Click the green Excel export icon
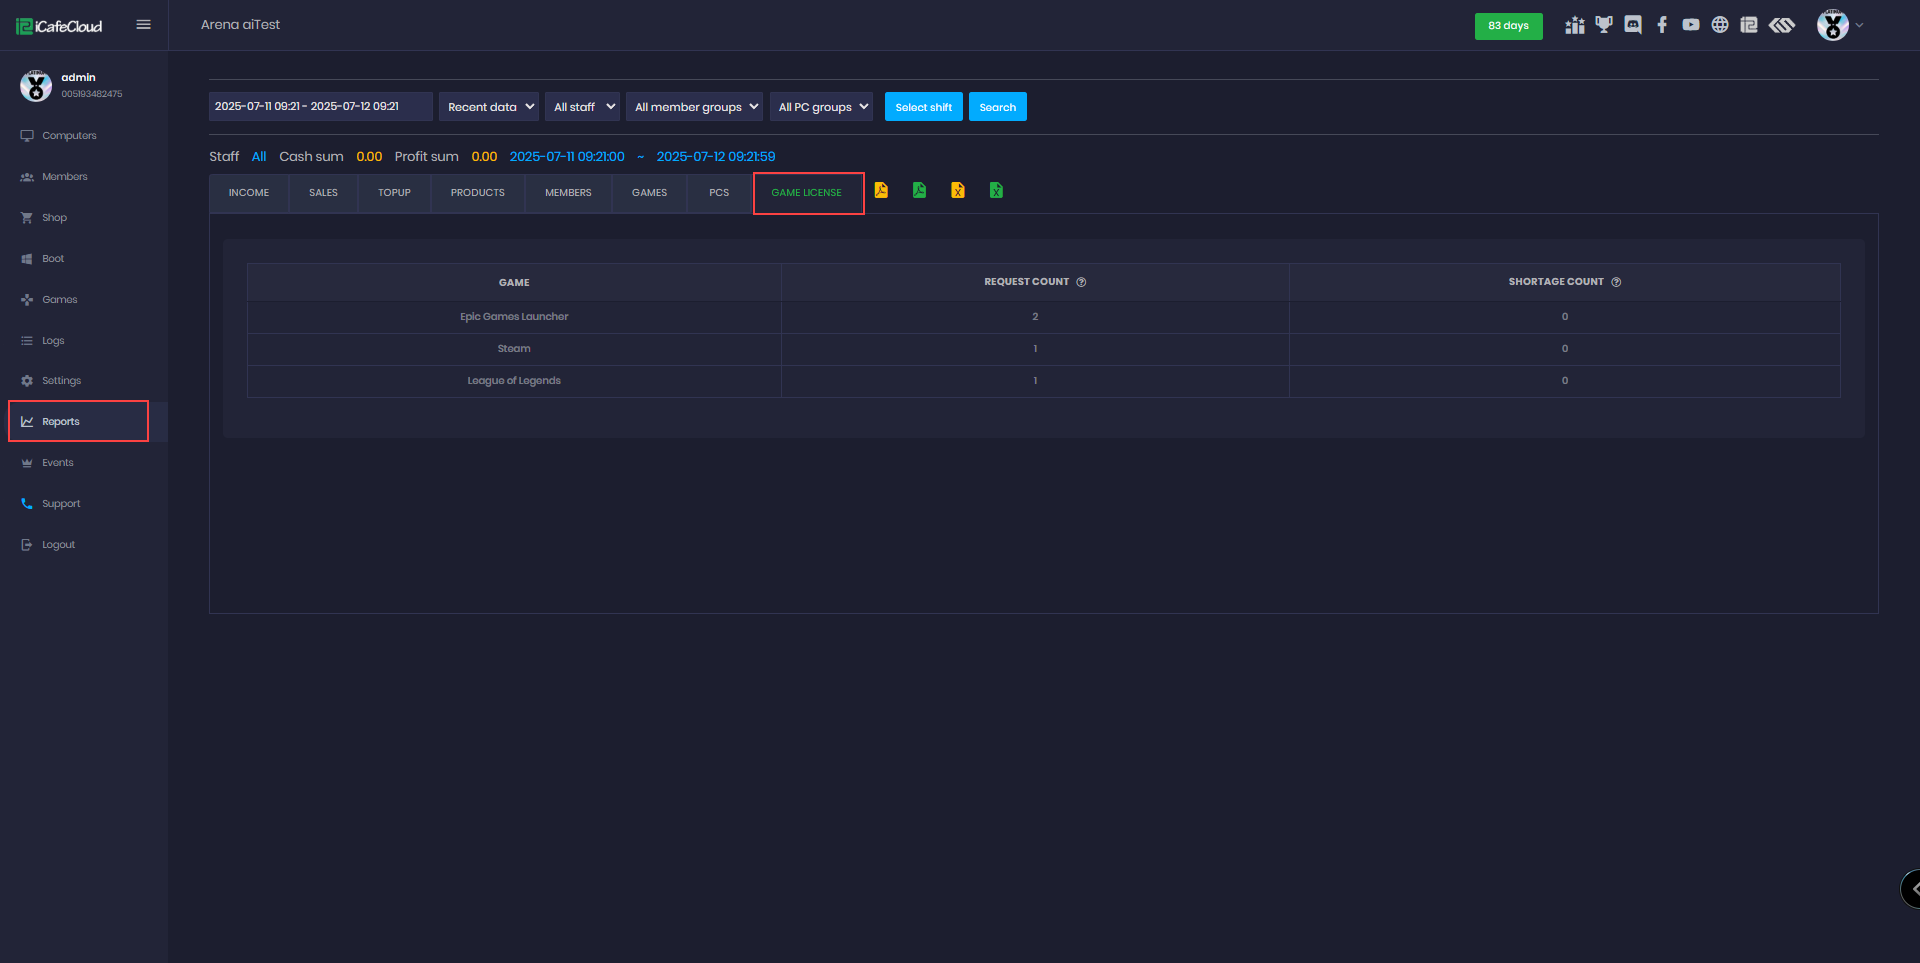Viewport: 1920px width, 963px height. click(x=996, y=190)
